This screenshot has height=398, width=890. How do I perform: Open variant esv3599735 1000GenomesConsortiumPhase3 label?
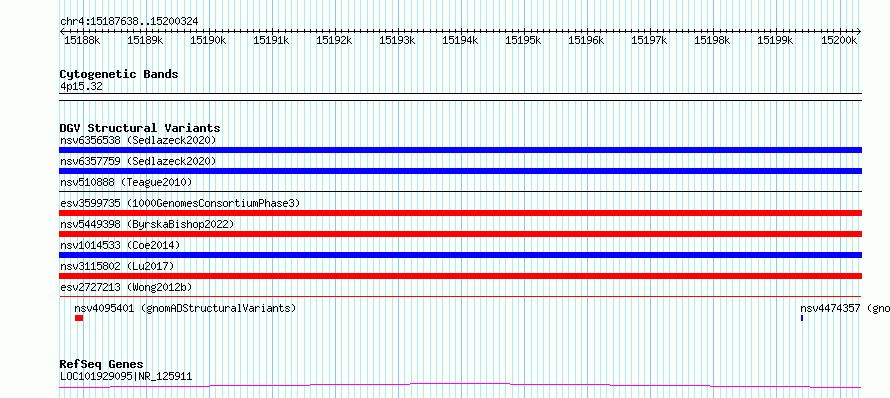(x=180, y=203)
